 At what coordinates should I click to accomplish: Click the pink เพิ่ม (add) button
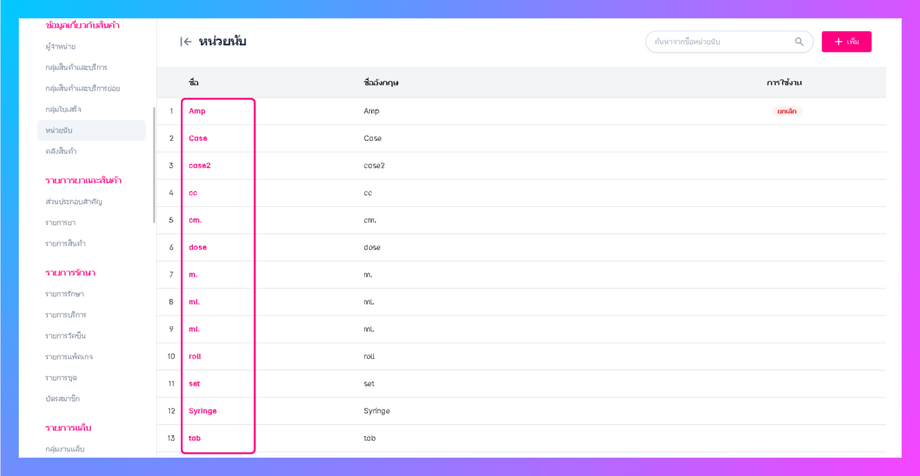[x=846, y=42]
